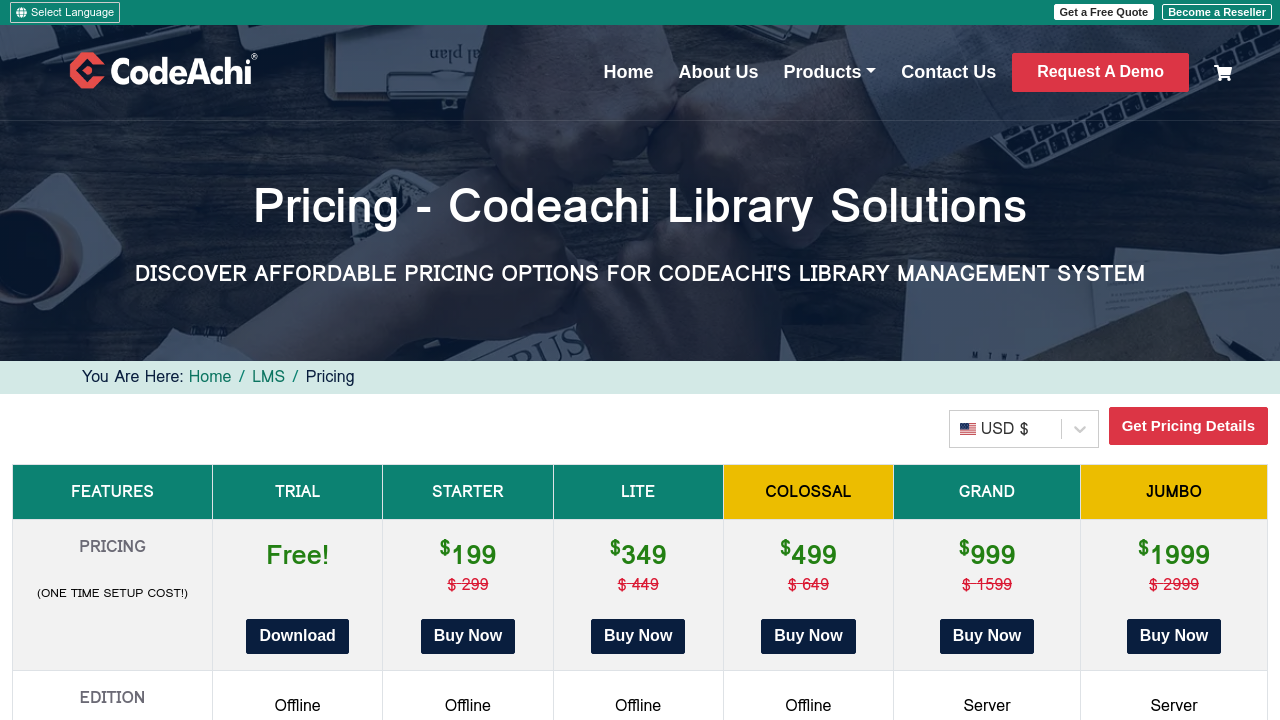Image resolution: width=1280 pixels, height=720 pixels.
Task: Open the shopping cart icon
Action: pyautogui.click(x=1222, y=72)
